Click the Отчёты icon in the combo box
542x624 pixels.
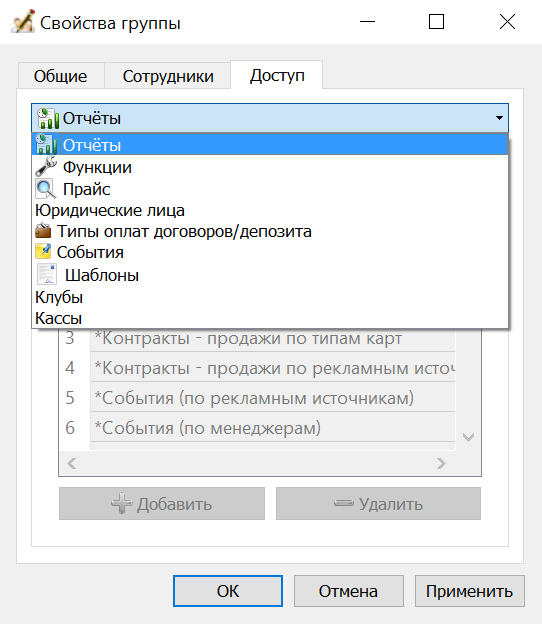click(48, 118)
